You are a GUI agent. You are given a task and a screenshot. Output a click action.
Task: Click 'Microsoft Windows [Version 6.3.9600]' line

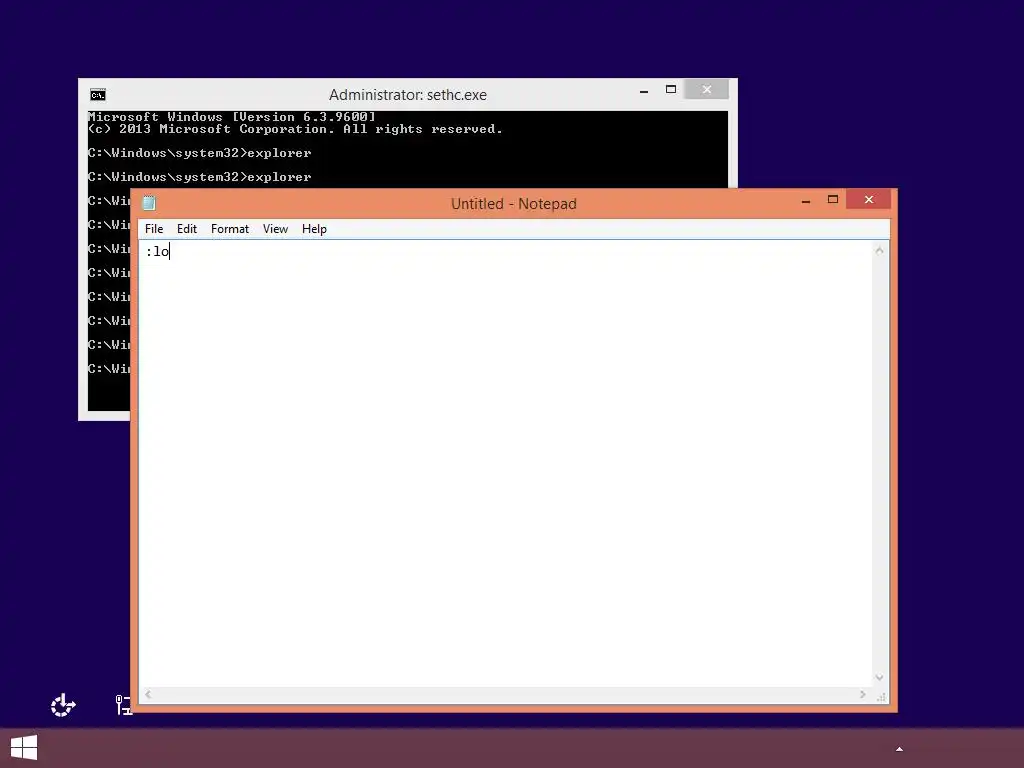point(232,117)
